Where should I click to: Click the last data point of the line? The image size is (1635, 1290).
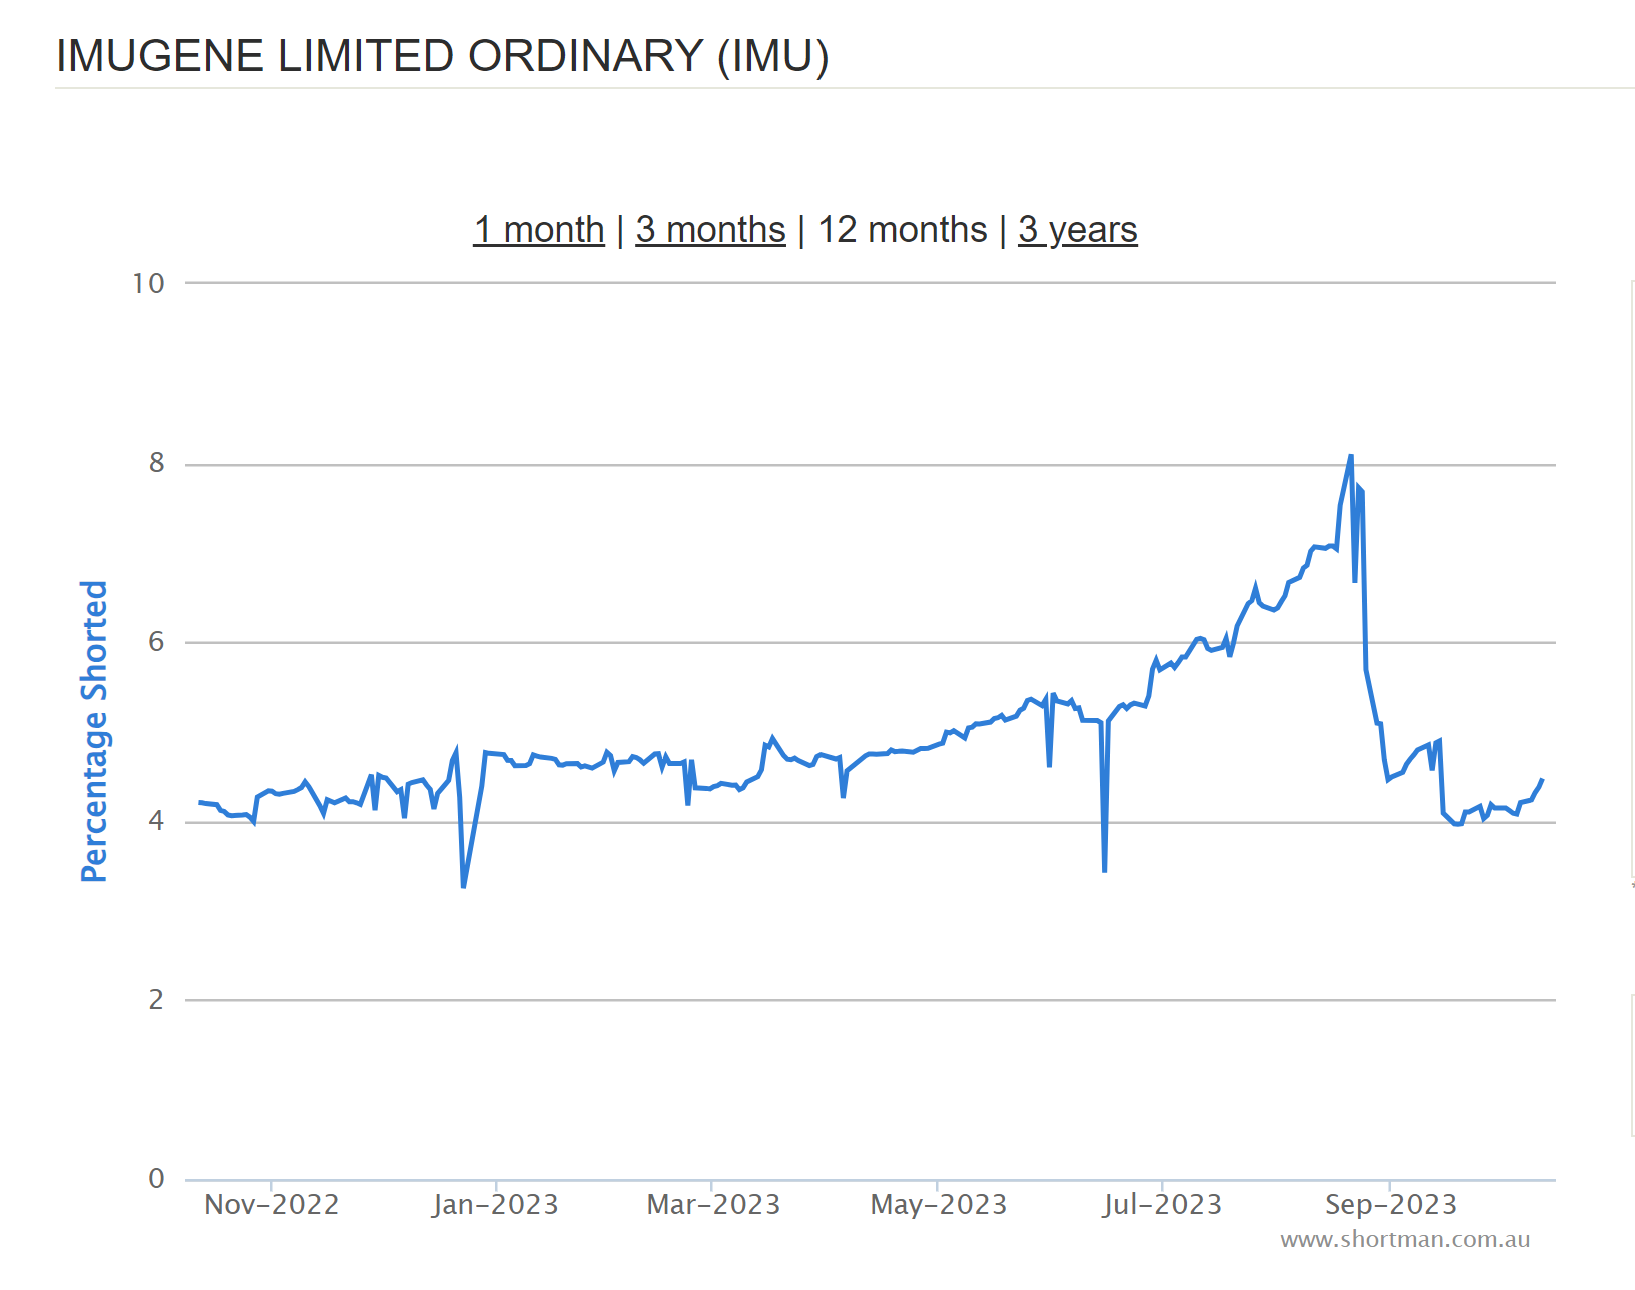click(x=1542, y=780)
